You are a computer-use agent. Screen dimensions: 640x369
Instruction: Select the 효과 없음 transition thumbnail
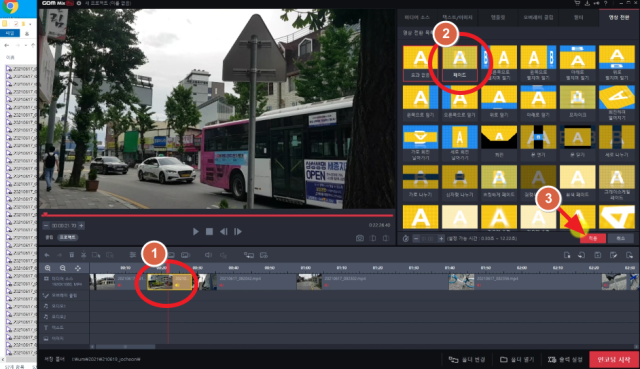420,63
